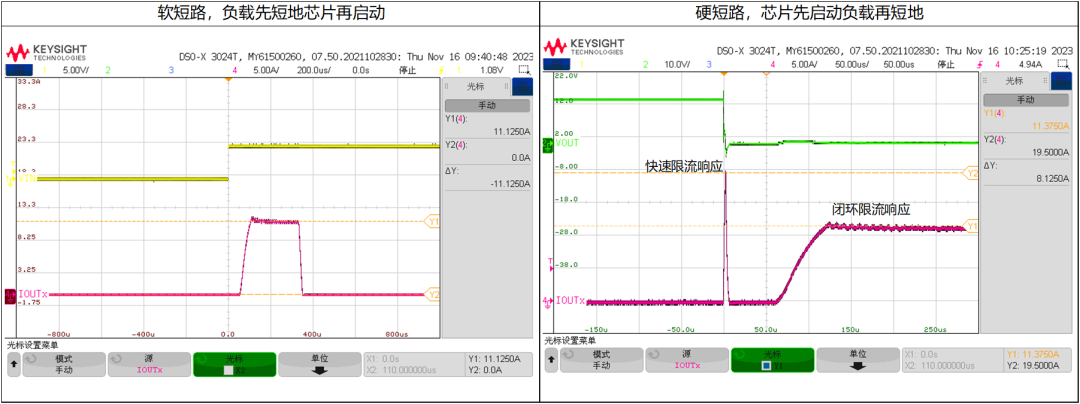
Task: Click the zoom box icon on left scope
Action: tap(525, 70)
